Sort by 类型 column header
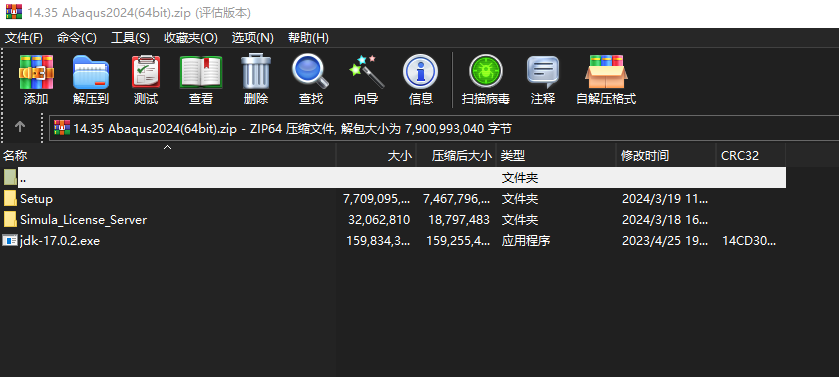This screenshot has height=377, width=839. [x=556, y=156]
